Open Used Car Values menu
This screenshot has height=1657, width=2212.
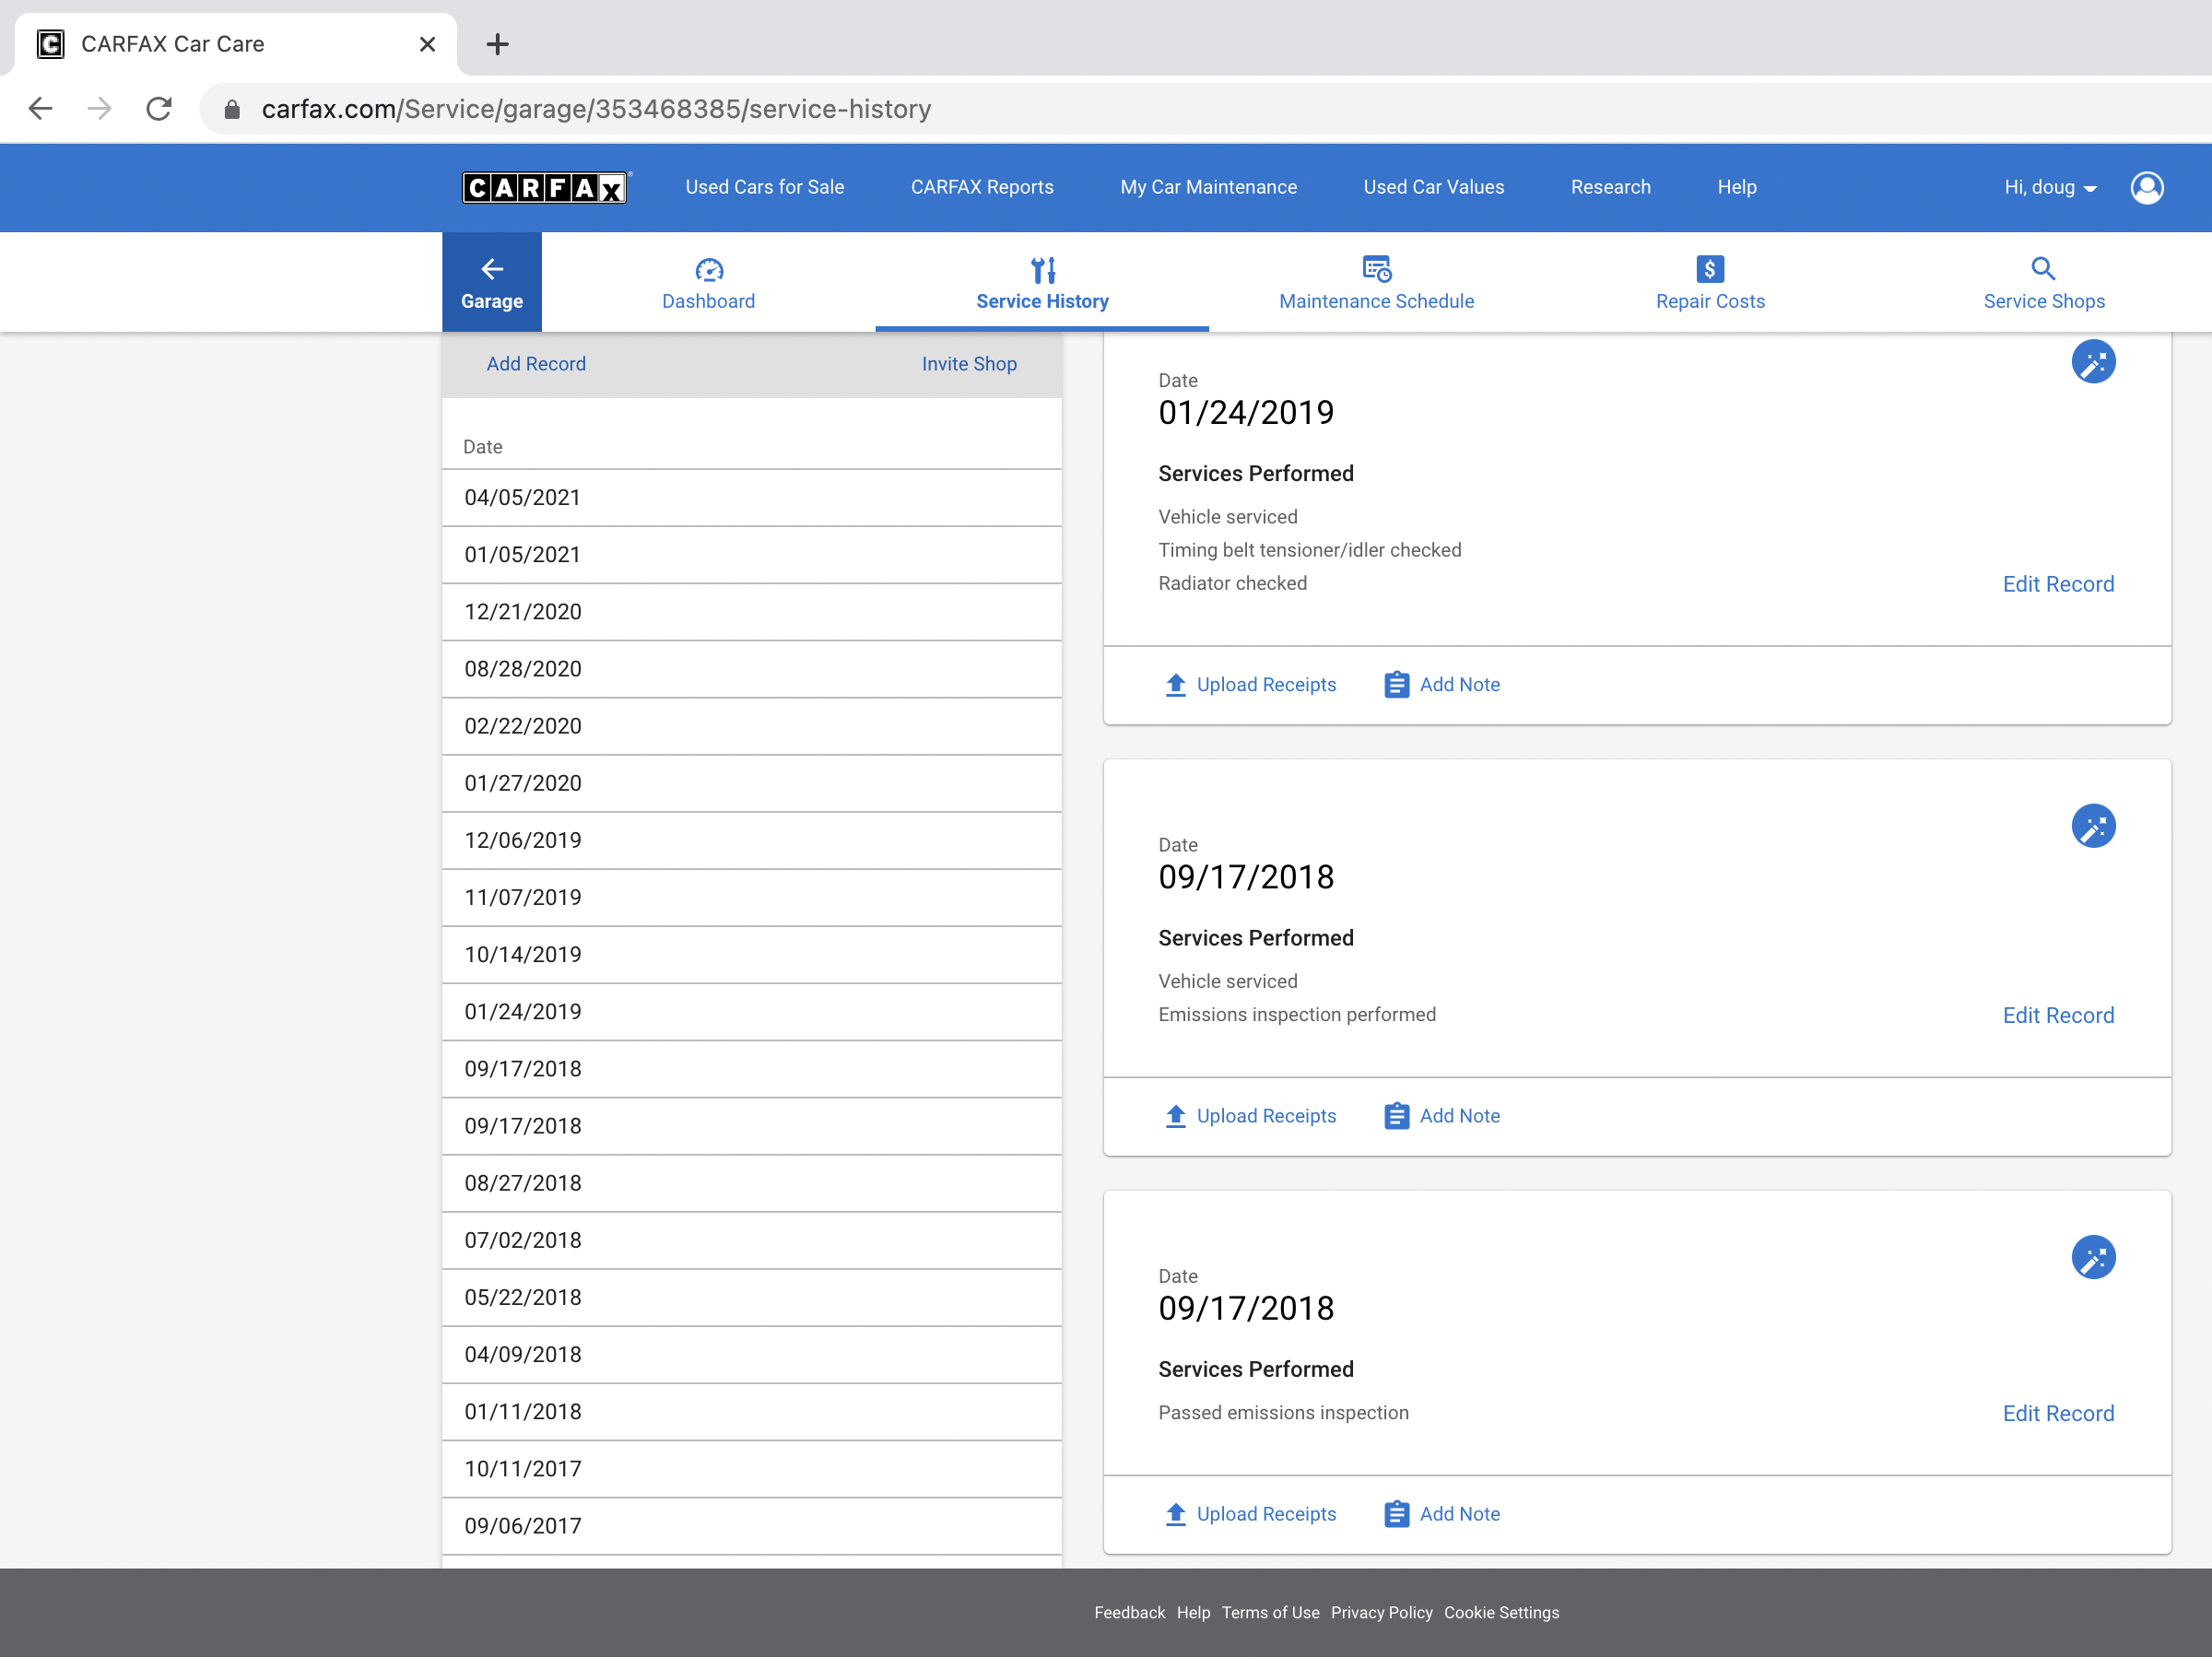(x=1433, y=187)
